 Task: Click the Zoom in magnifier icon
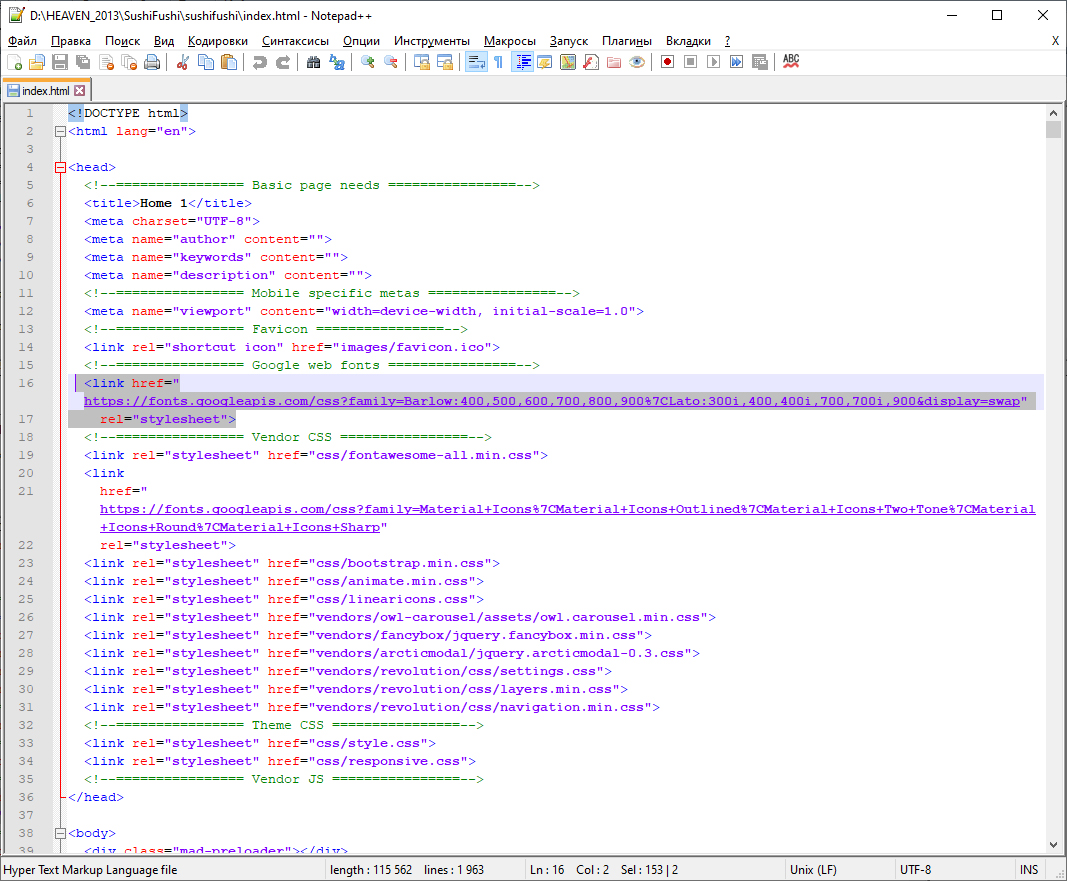coord(368,62)
